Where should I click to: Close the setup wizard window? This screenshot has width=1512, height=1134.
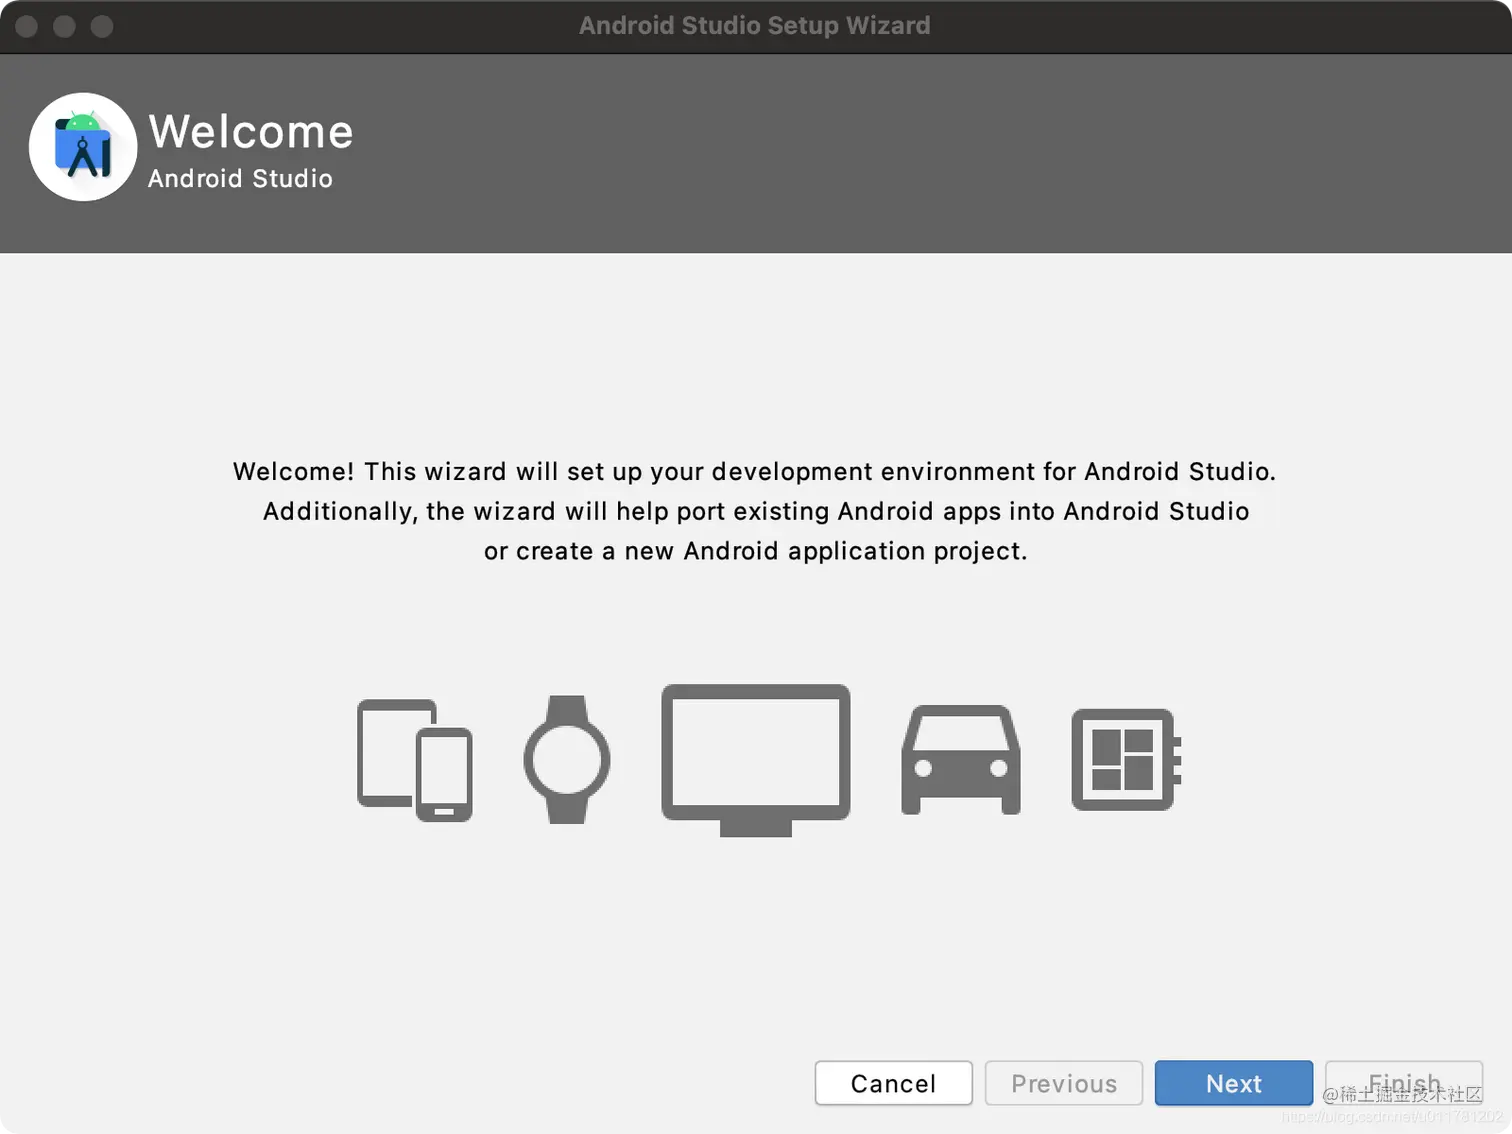pyautogui.click(x=27, y=26)
